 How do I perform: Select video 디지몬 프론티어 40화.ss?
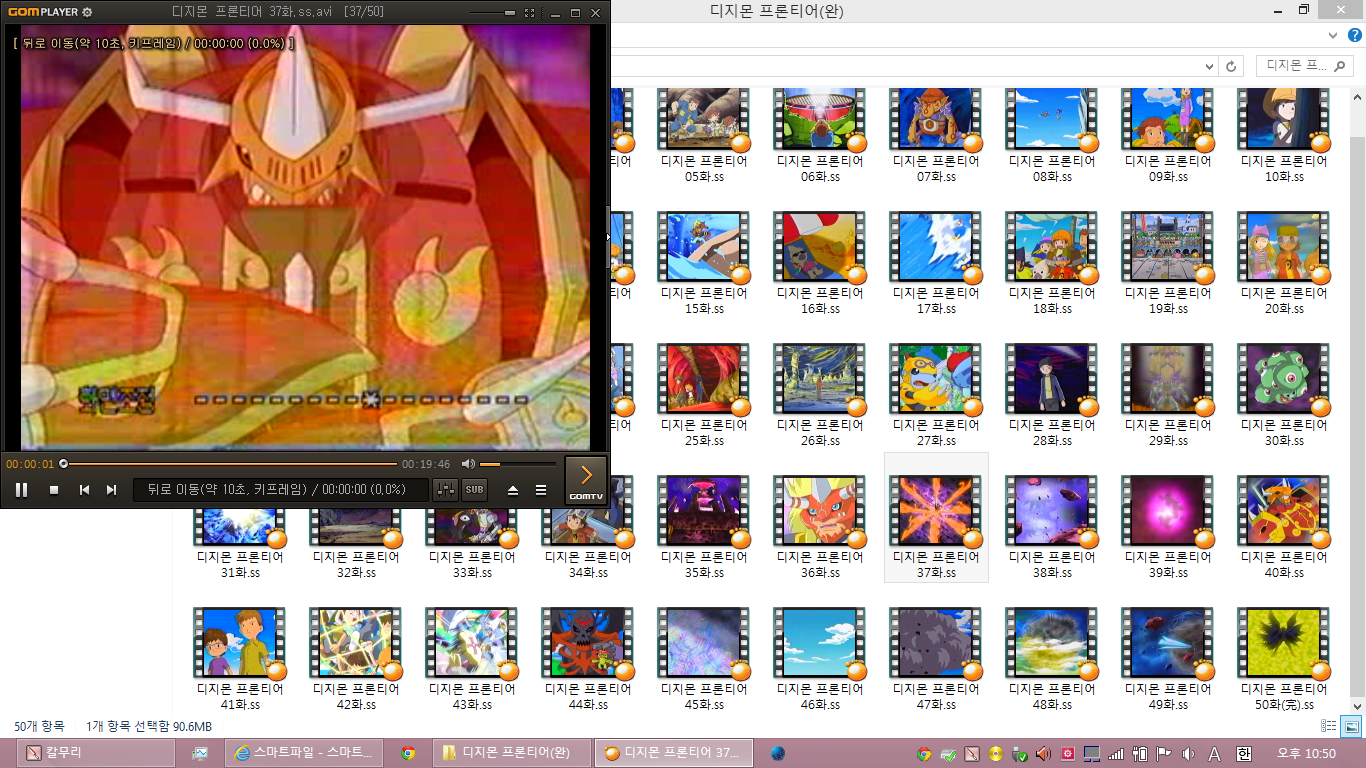click(x=1284, y=527)
